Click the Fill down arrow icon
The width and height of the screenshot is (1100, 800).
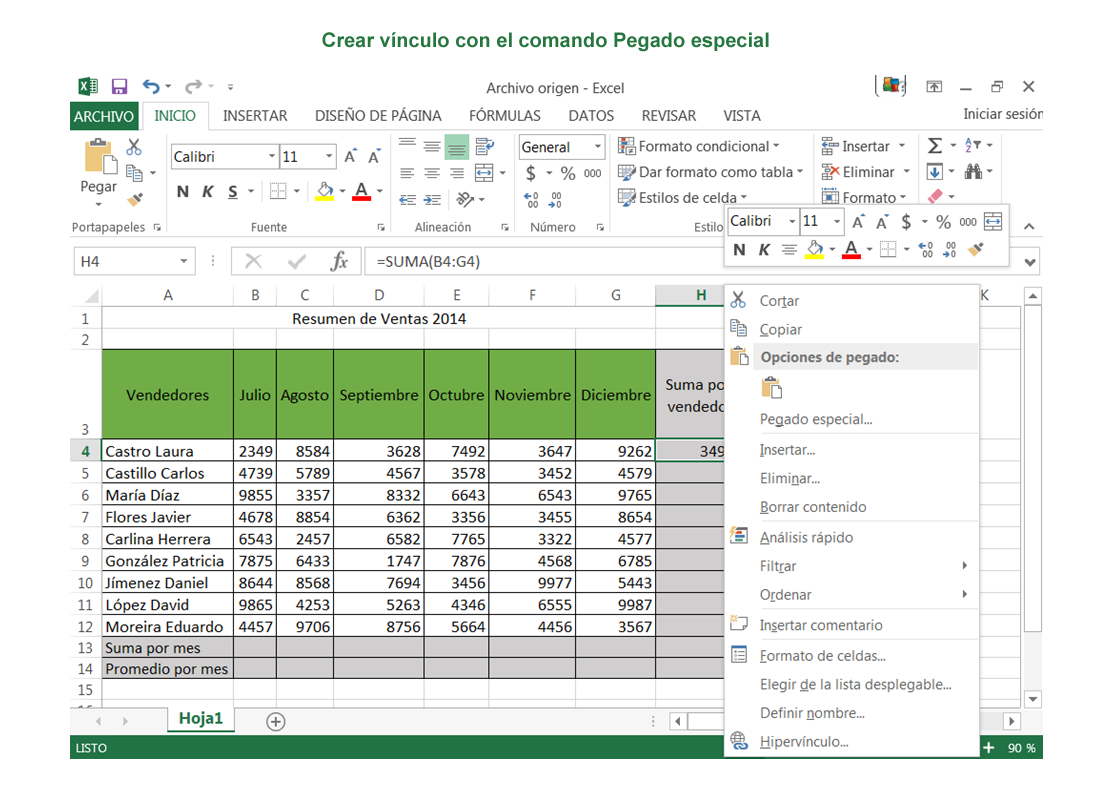(934, 171)
